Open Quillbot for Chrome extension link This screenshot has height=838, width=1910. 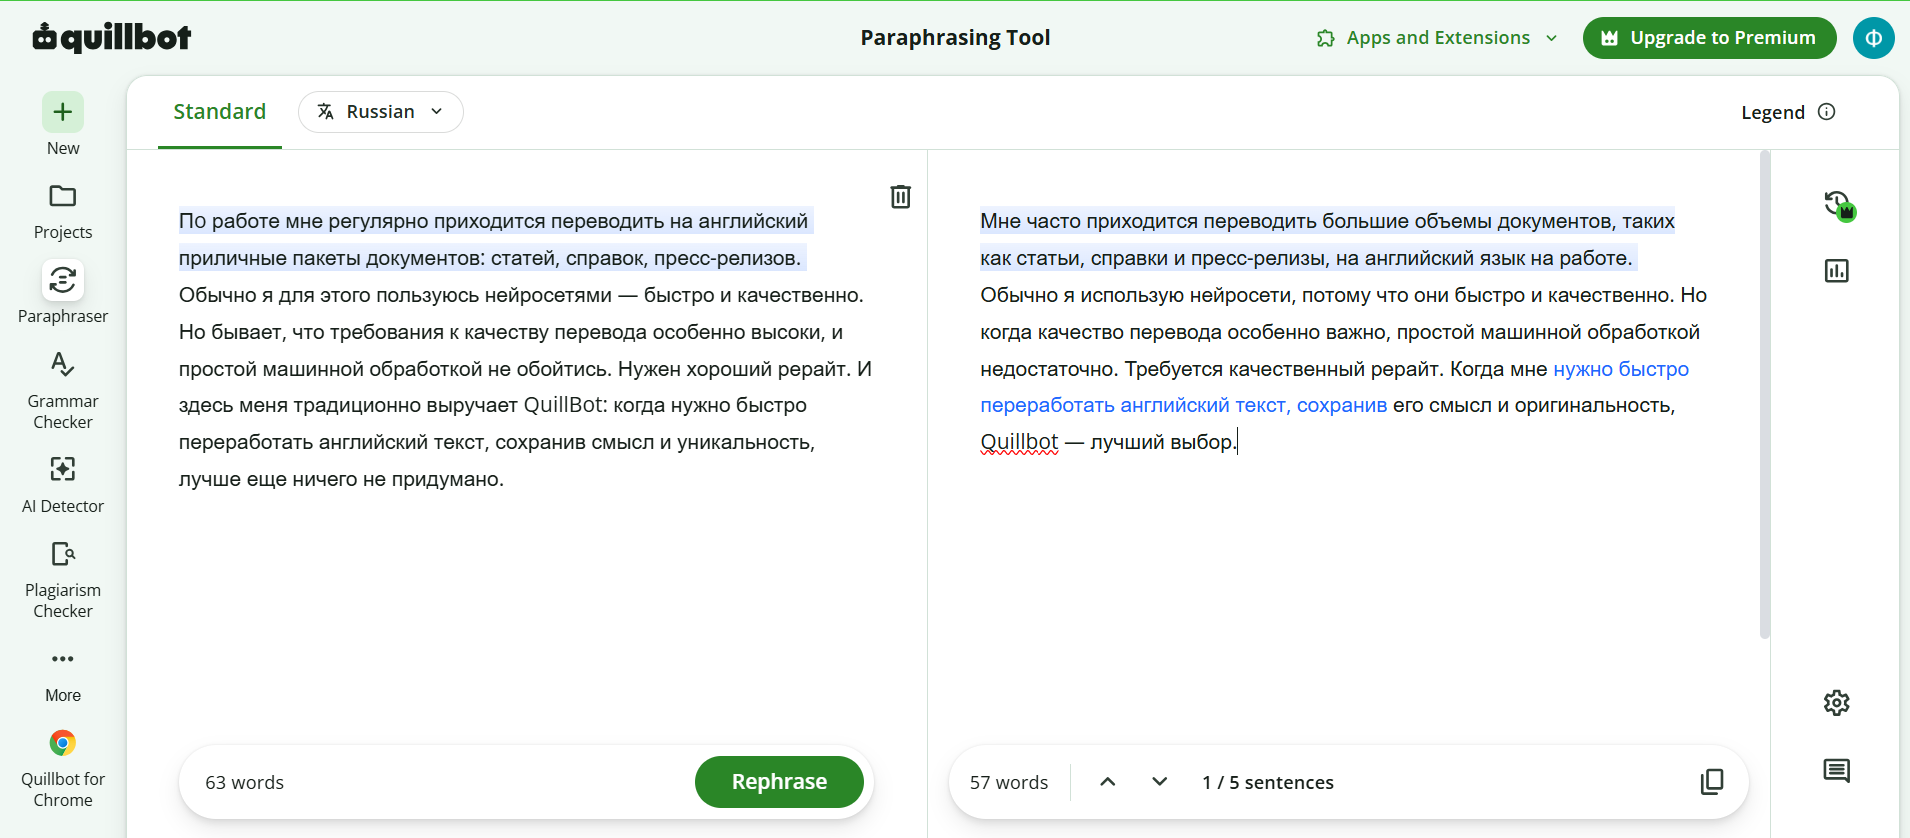63,768
